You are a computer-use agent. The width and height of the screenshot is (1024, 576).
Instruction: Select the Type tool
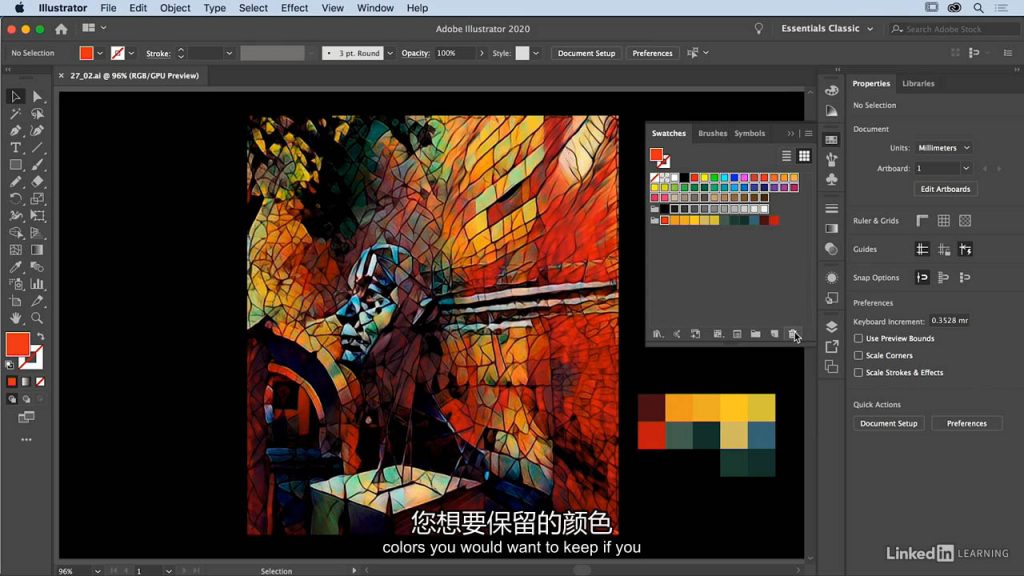[16, 148]
